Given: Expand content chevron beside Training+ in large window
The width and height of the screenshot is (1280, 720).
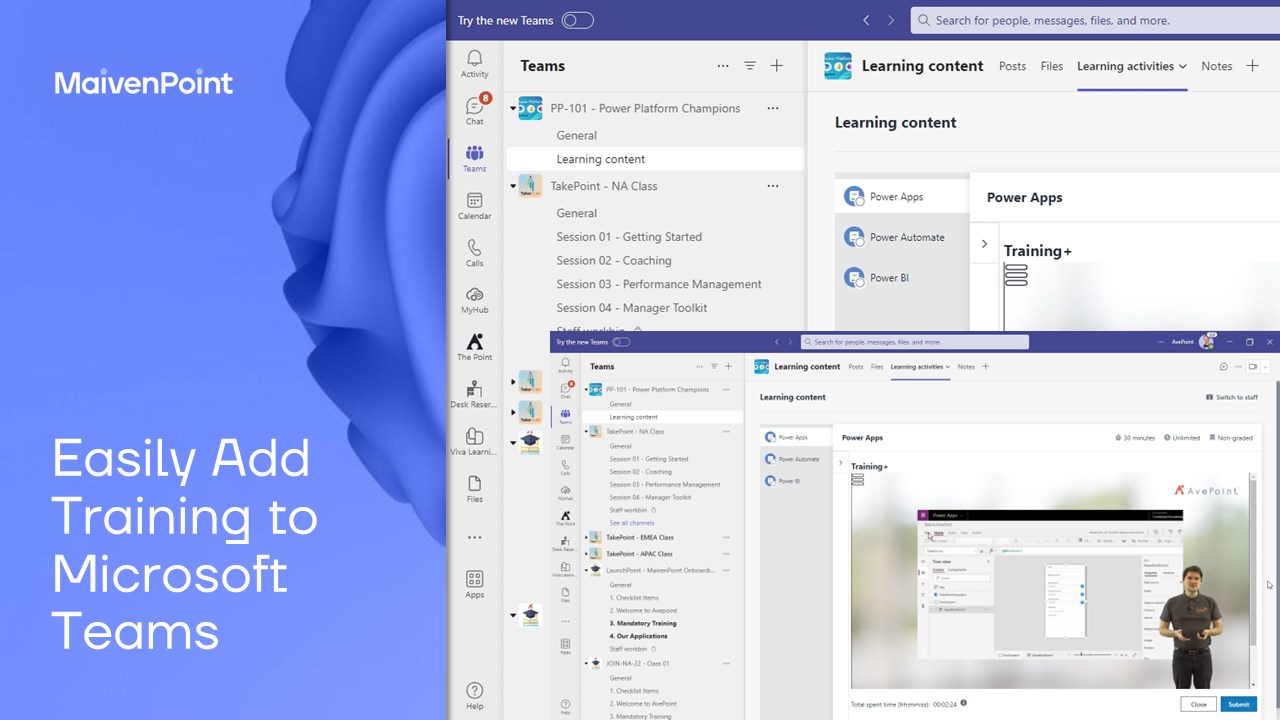Looking at the screenshot, I should [984, 244].
